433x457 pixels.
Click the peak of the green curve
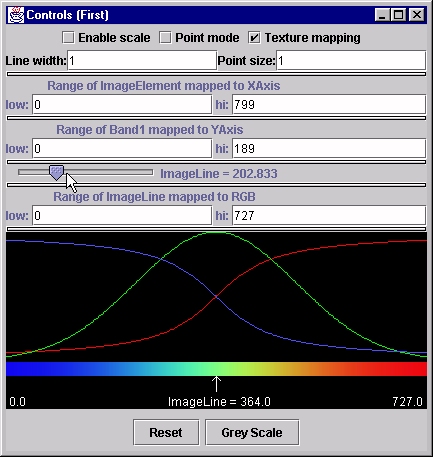(x=216, y=233)
